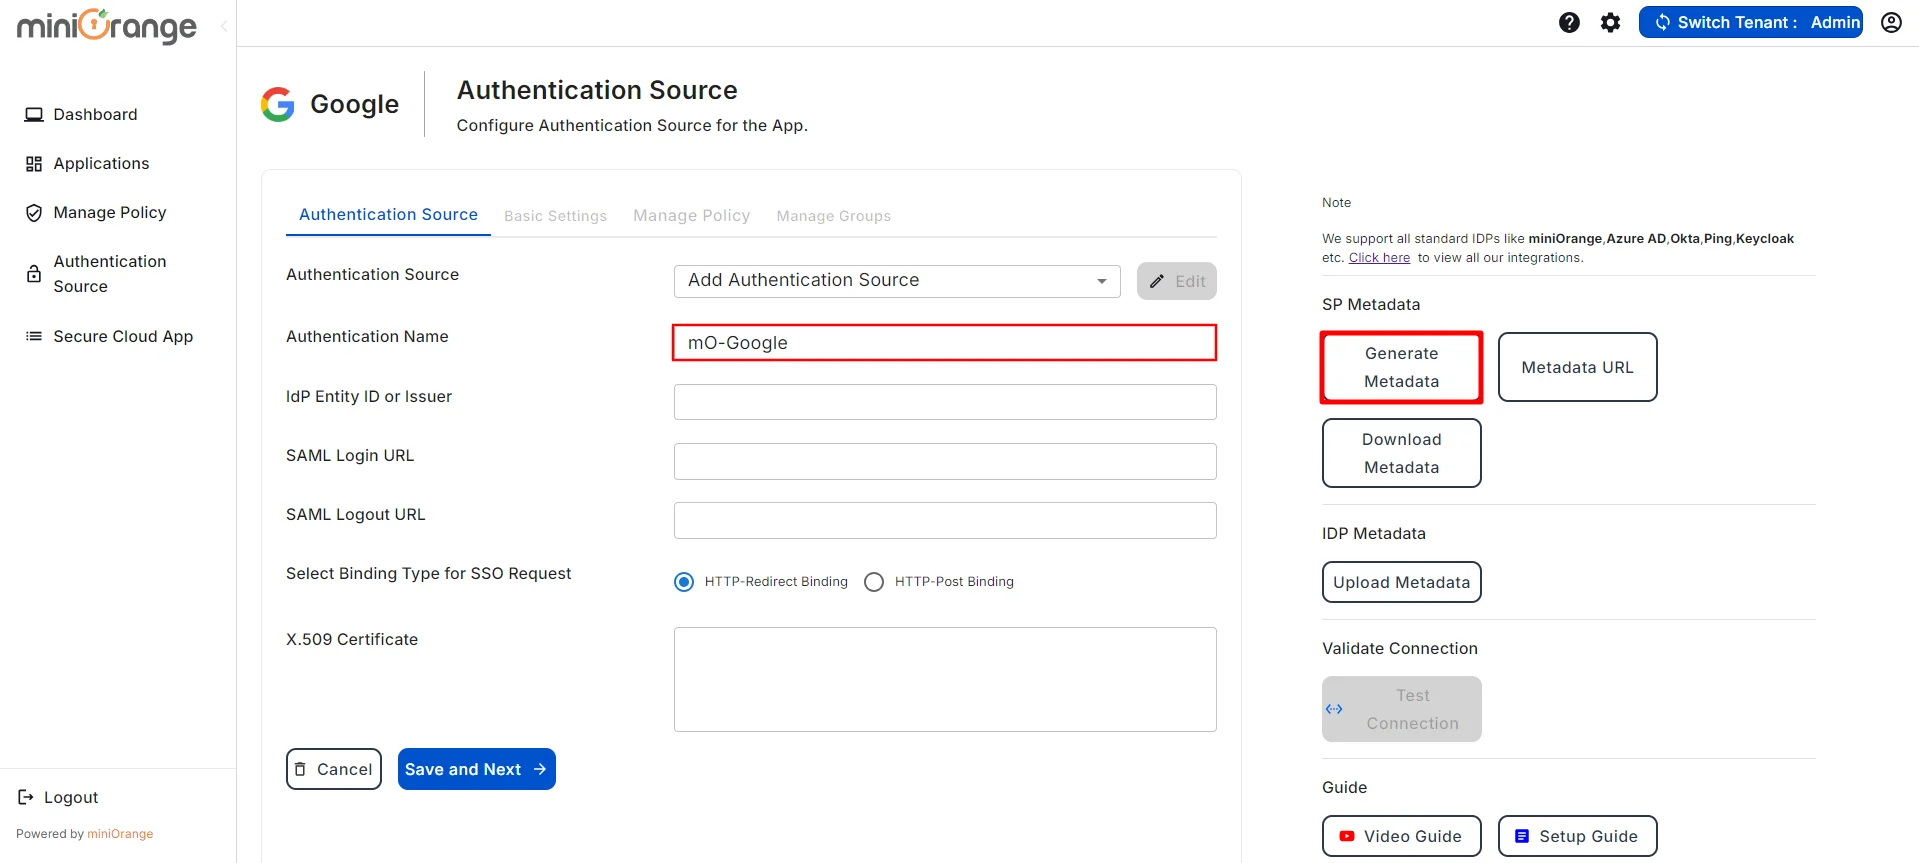The height and width of the screenshot is (863, 1919).
Task: Click the Edit button with pencil
Action: tap(1176, 281)
